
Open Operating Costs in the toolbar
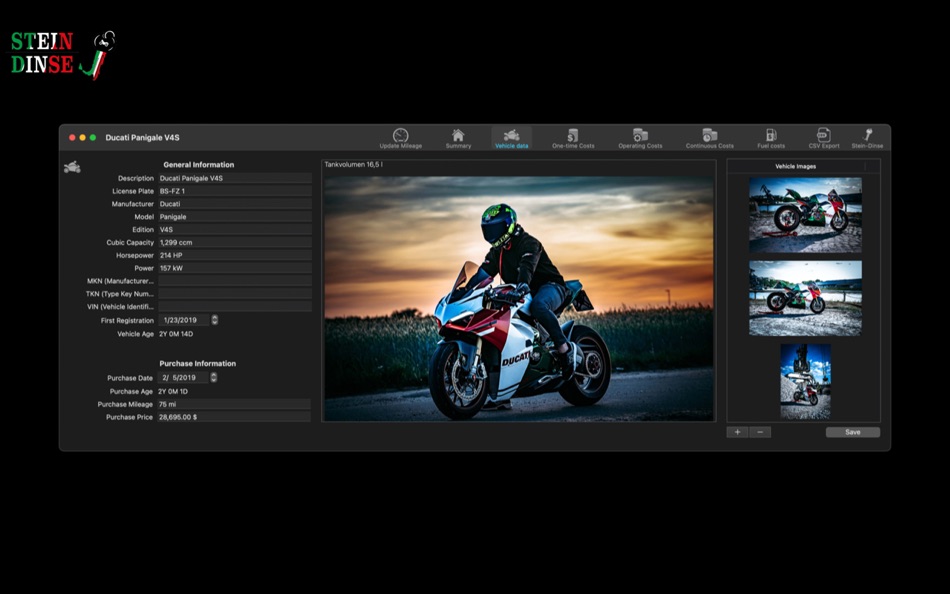click(x=640, y=138)
